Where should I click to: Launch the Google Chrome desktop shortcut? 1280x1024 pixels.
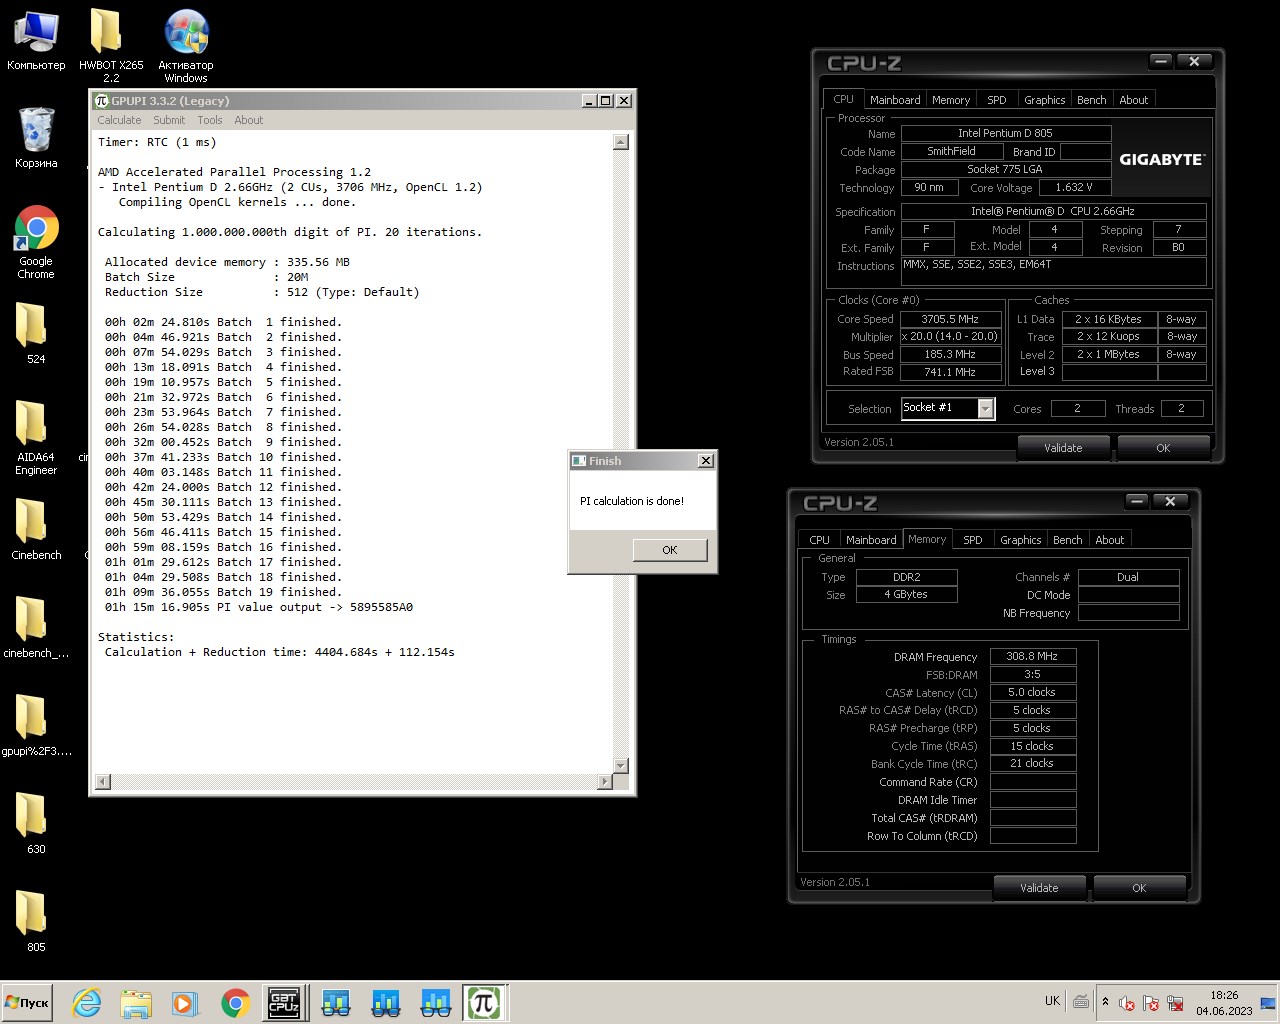tap(36, 242)
